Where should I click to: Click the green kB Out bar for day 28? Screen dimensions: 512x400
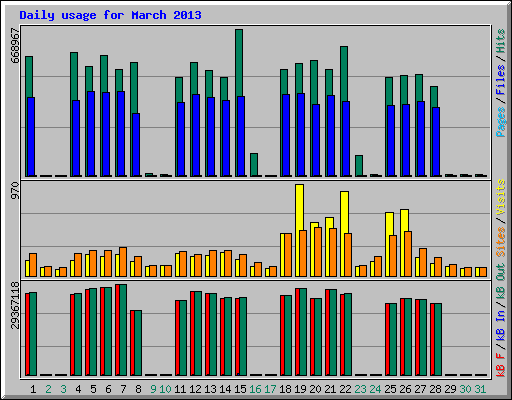click(x=438, y=339)
